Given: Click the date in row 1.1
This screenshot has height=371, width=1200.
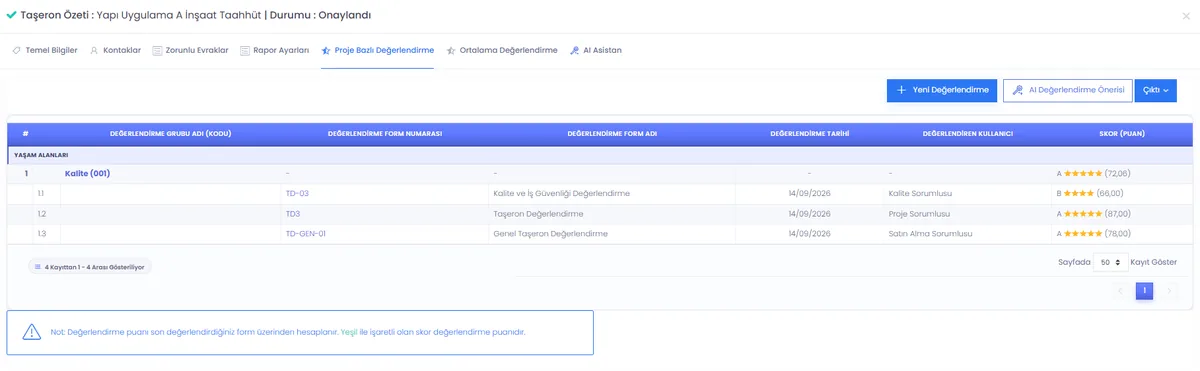Looking at the screenshot, I should [809, 193].
